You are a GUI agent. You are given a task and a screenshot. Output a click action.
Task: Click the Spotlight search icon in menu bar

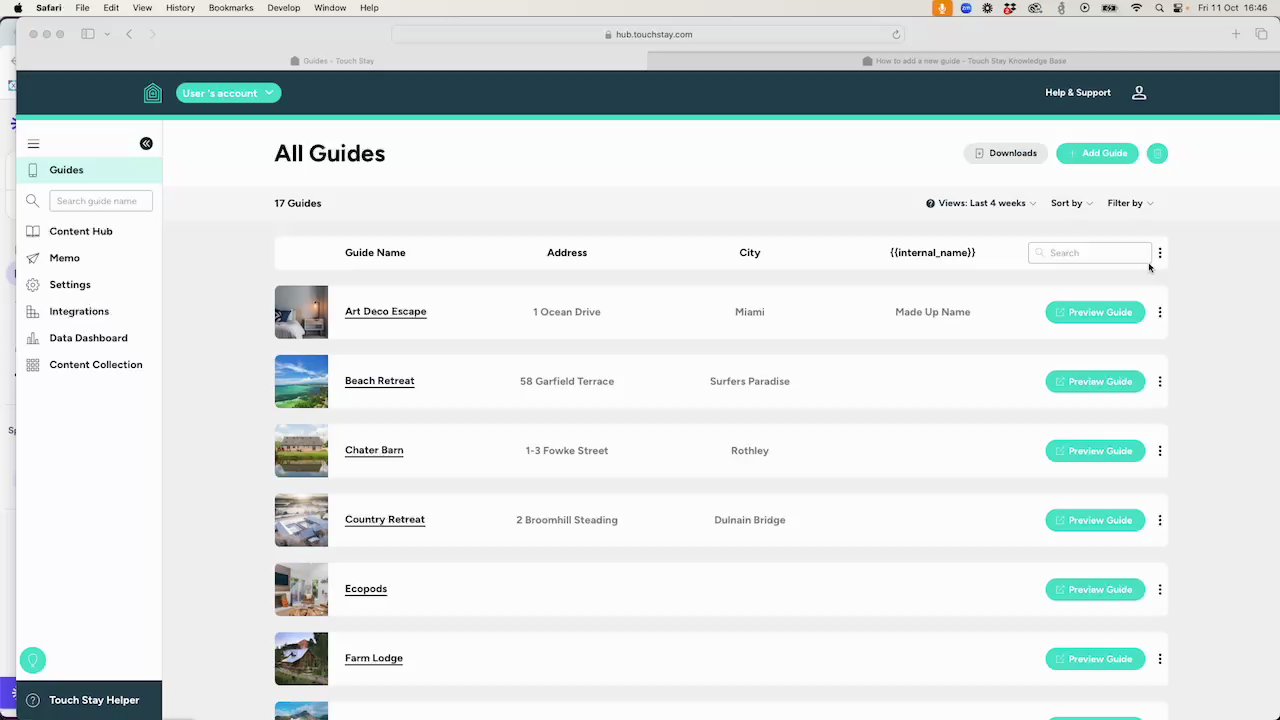1159,8
